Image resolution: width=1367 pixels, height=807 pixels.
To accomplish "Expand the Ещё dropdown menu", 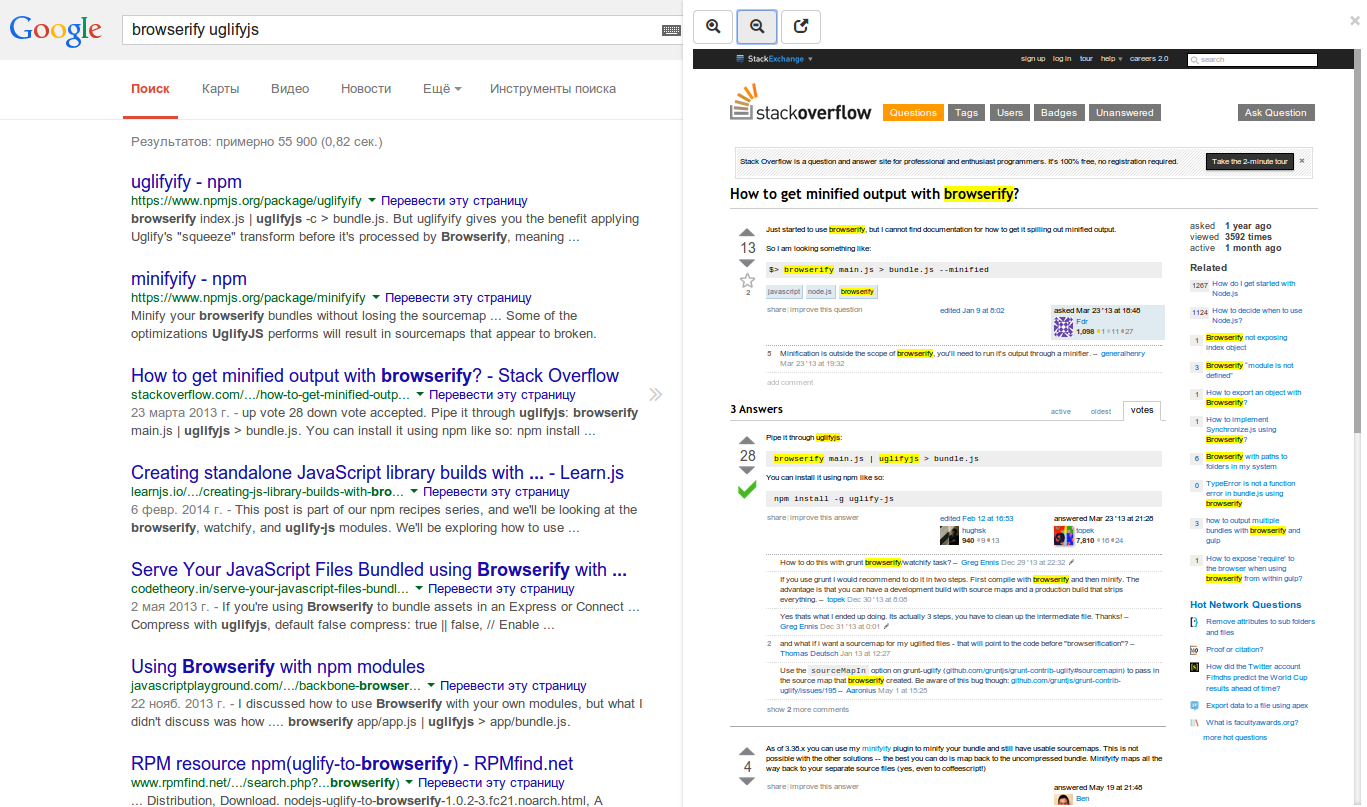I will 442,89.
